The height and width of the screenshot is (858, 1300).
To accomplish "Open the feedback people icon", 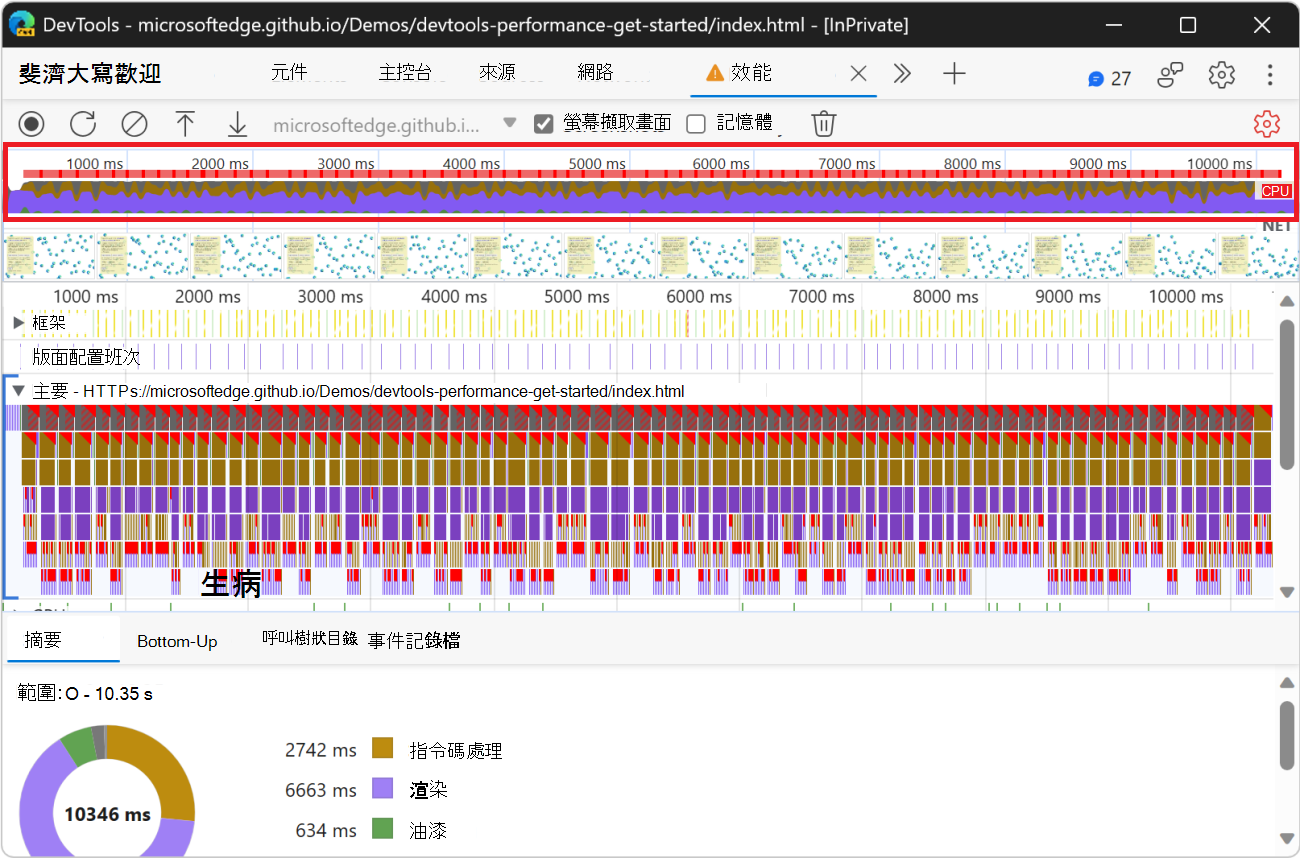I will coord(1171,75).
